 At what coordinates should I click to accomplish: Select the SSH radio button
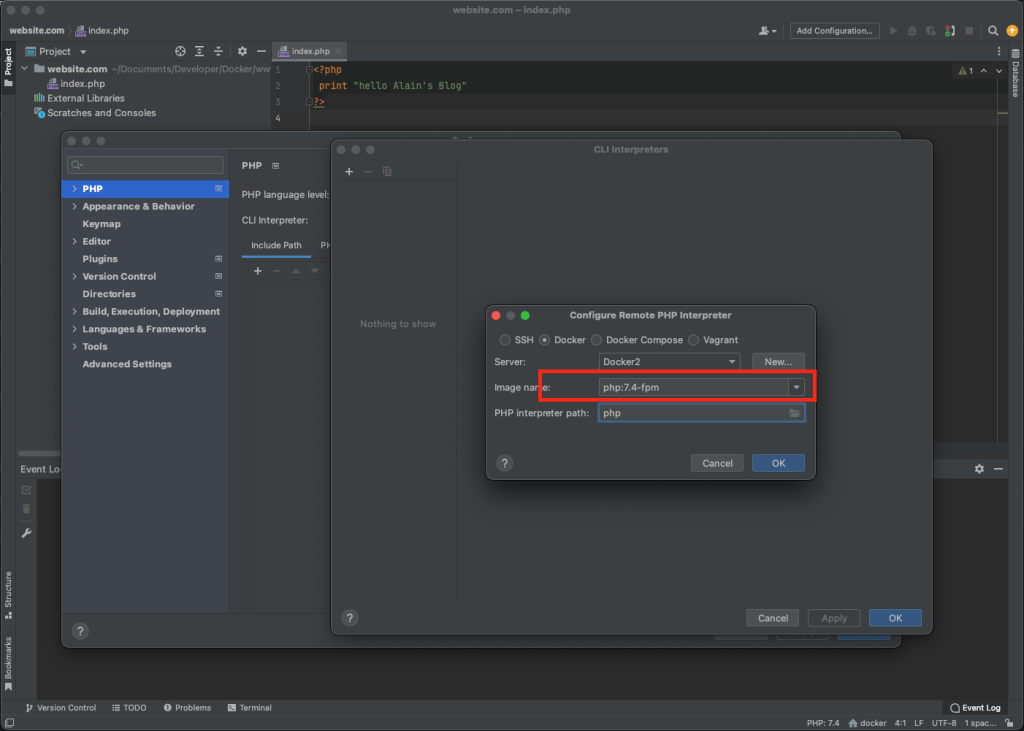click(x=505, y=340)
